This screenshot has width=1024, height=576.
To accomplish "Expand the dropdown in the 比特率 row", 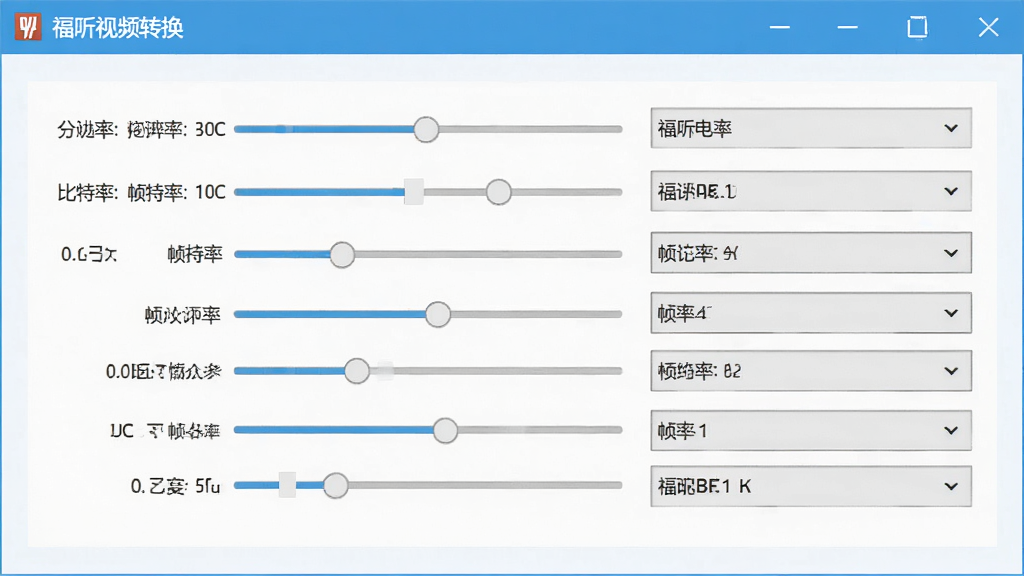I will pos(810,191).
